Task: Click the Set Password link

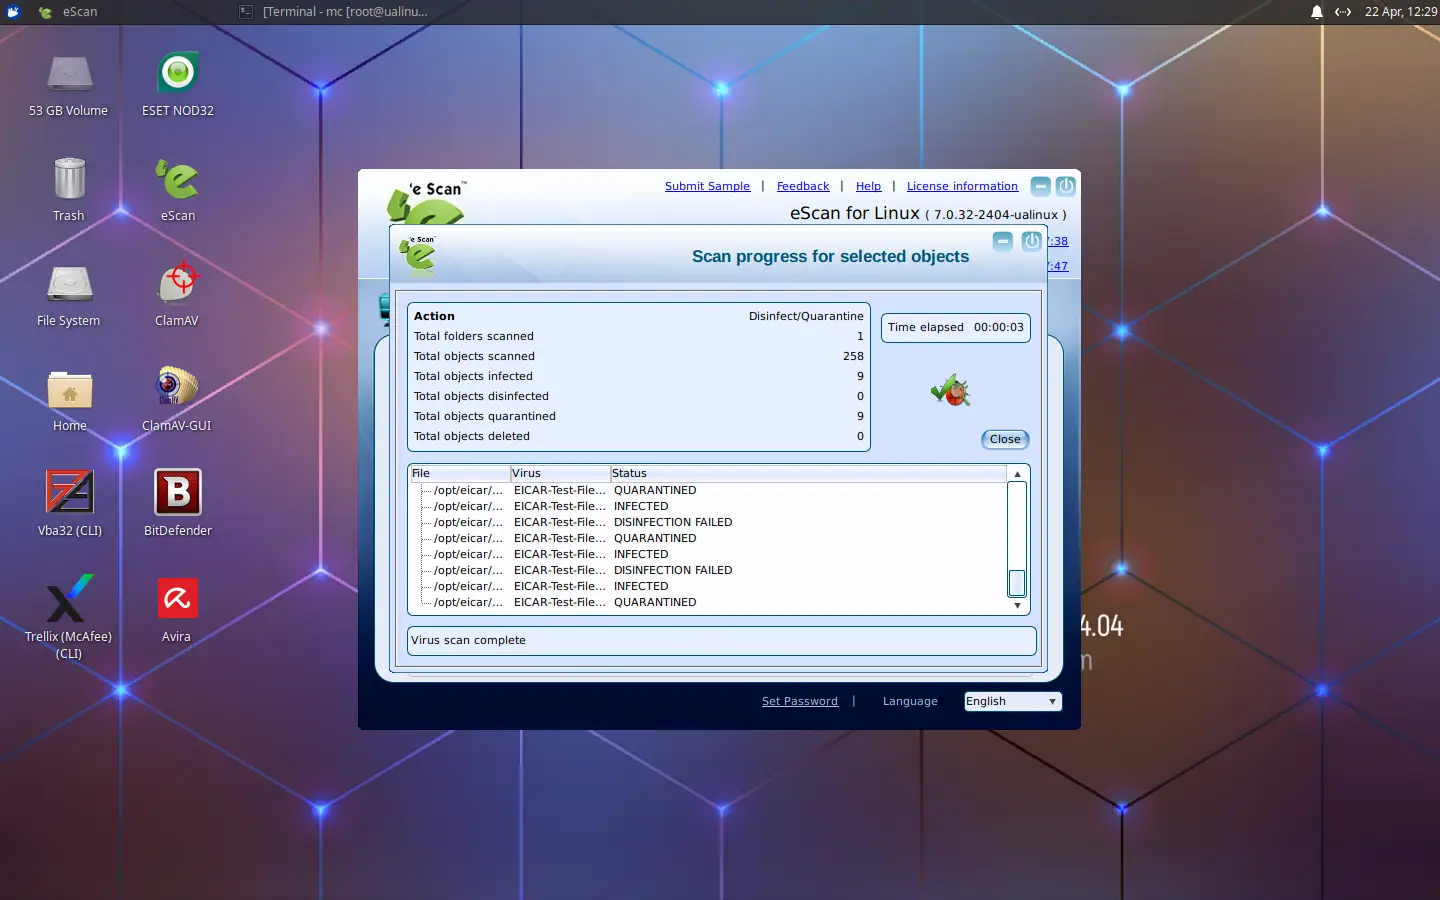Action: tap(800, 701)
